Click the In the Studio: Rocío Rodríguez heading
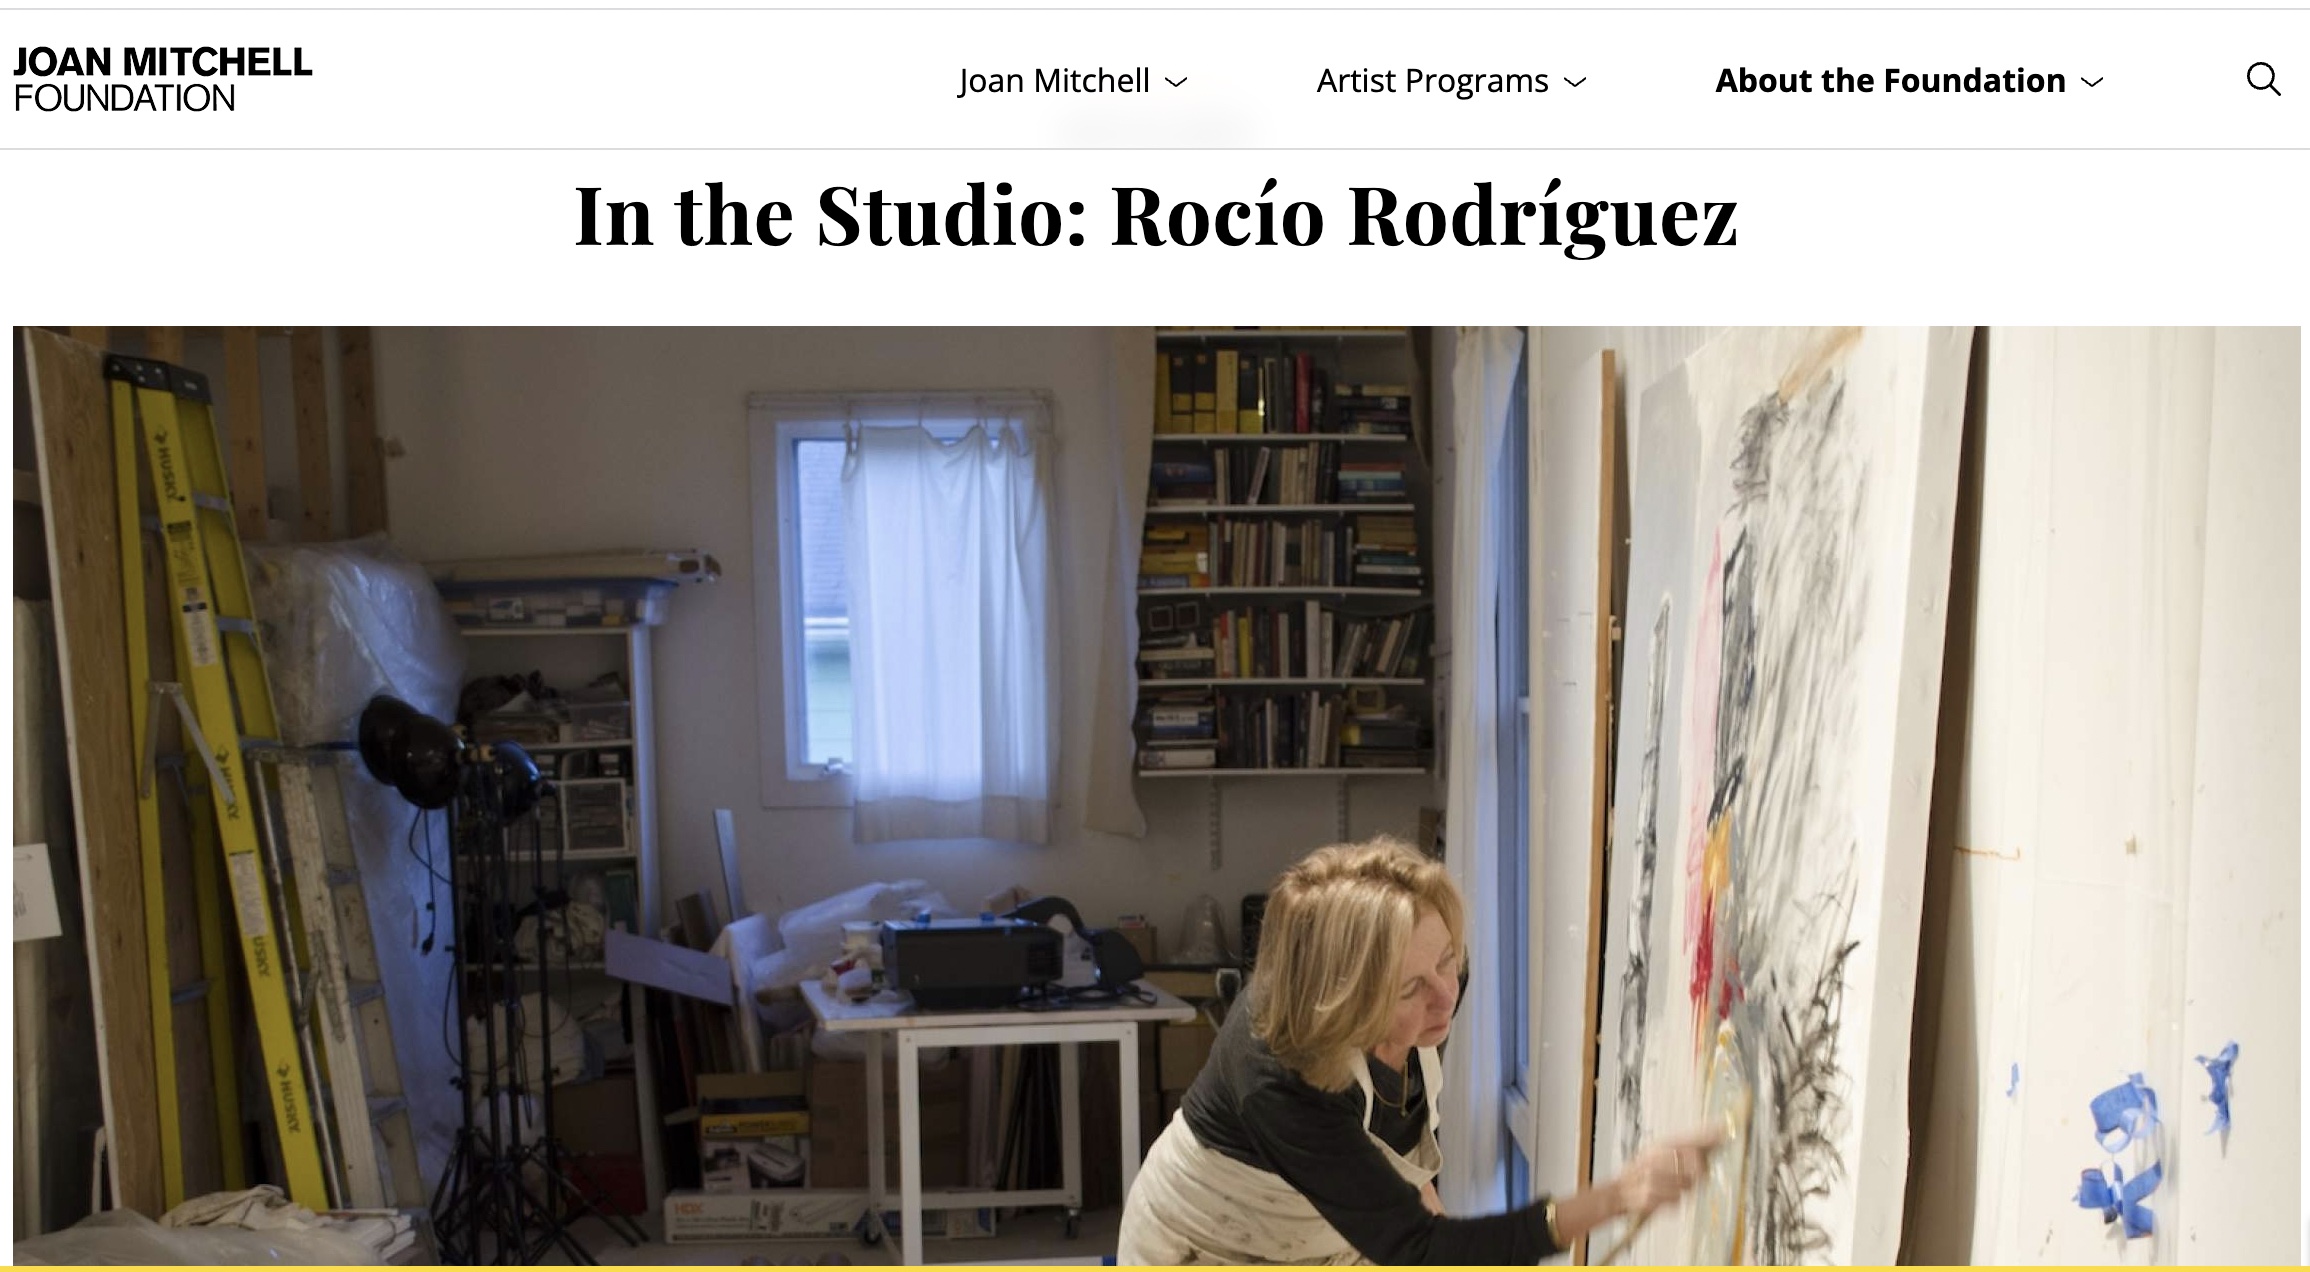Image resolution: width=2310 pixels, height=1272 pixels. pyautogui.click(x=1156, y=215)
